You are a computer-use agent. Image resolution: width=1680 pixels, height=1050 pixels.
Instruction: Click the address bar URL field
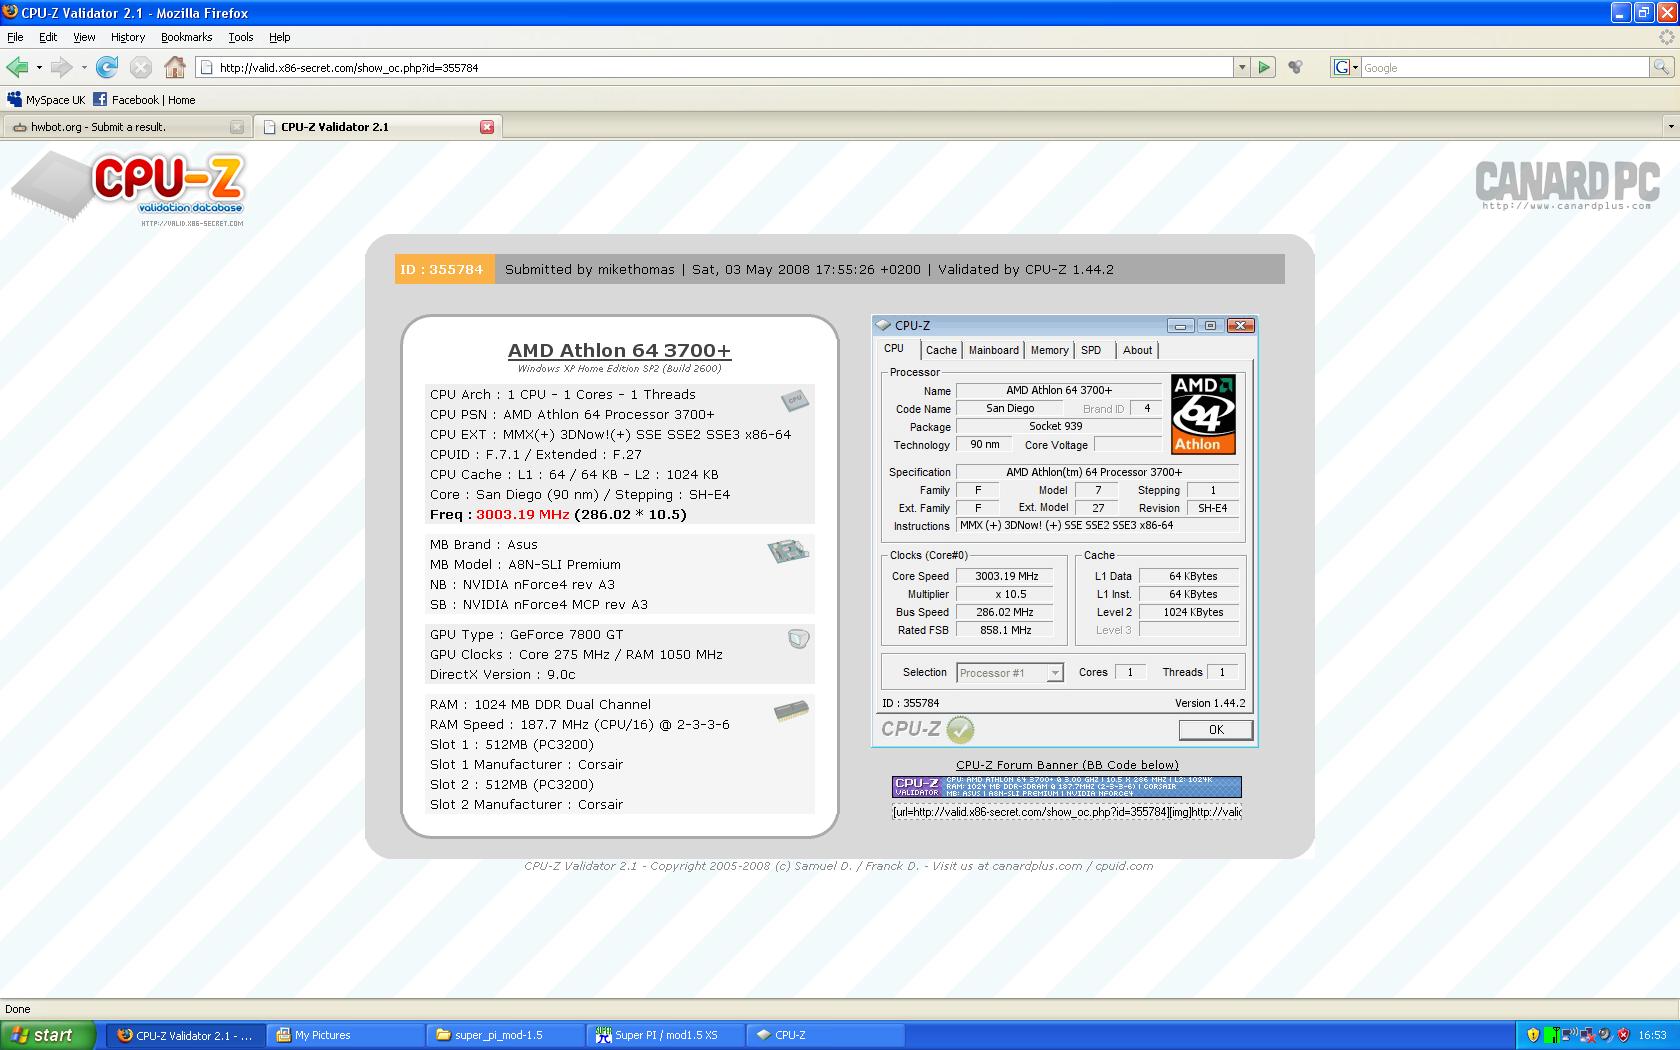pyautogui.click(x=715, y=67)
